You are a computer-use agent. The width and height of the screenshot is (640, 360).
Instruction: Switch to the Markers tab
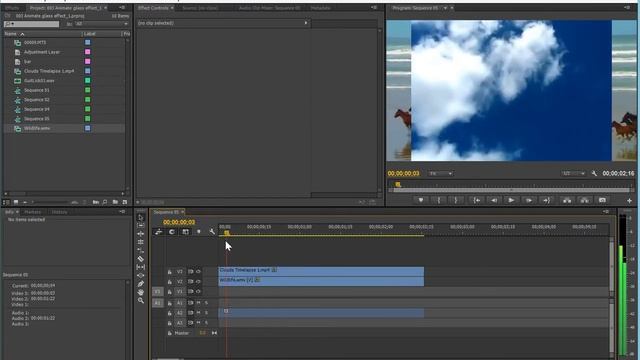[x=32, y=212]
